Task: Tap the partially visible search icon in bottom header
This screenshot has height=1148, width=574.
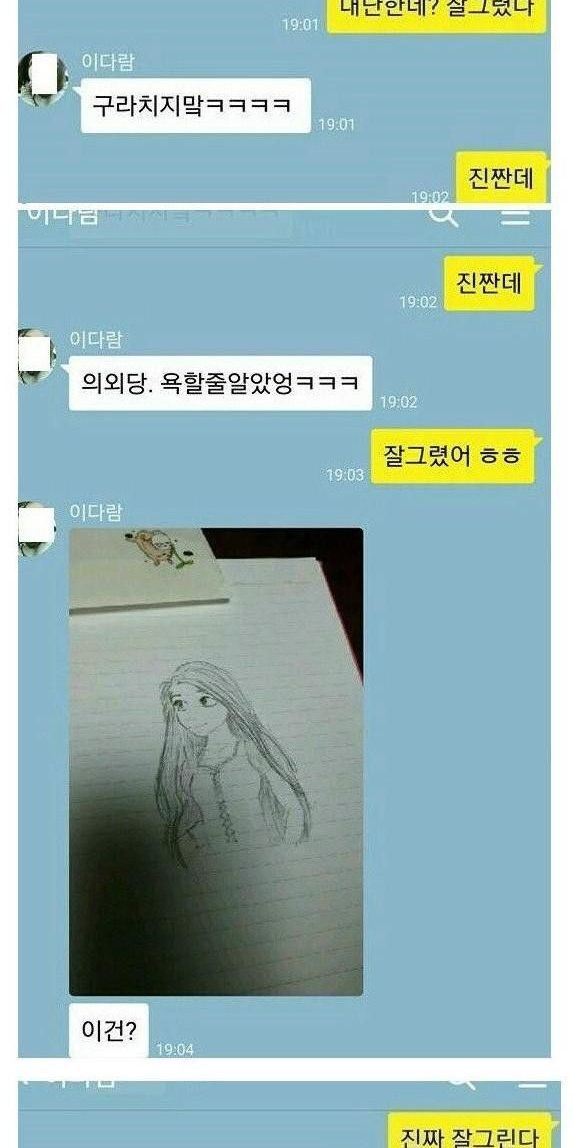Action: pyautogui.click(x=461, y=1081)
